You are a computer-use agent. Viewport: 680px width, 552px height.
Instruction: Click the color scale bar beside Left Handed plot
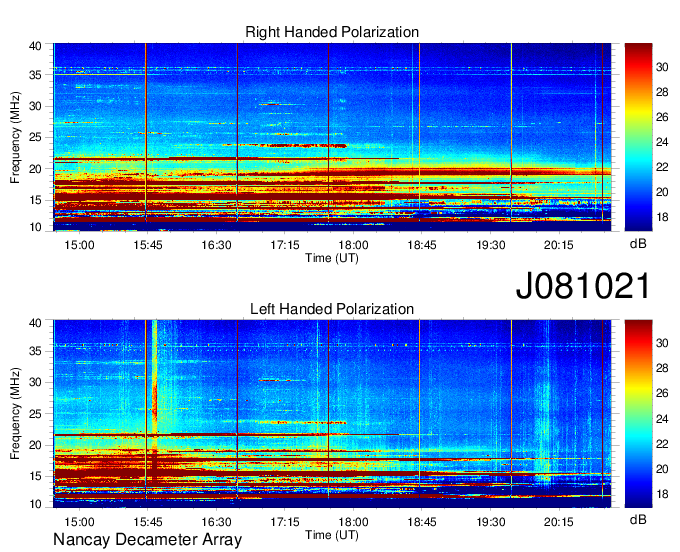(638, 414)
